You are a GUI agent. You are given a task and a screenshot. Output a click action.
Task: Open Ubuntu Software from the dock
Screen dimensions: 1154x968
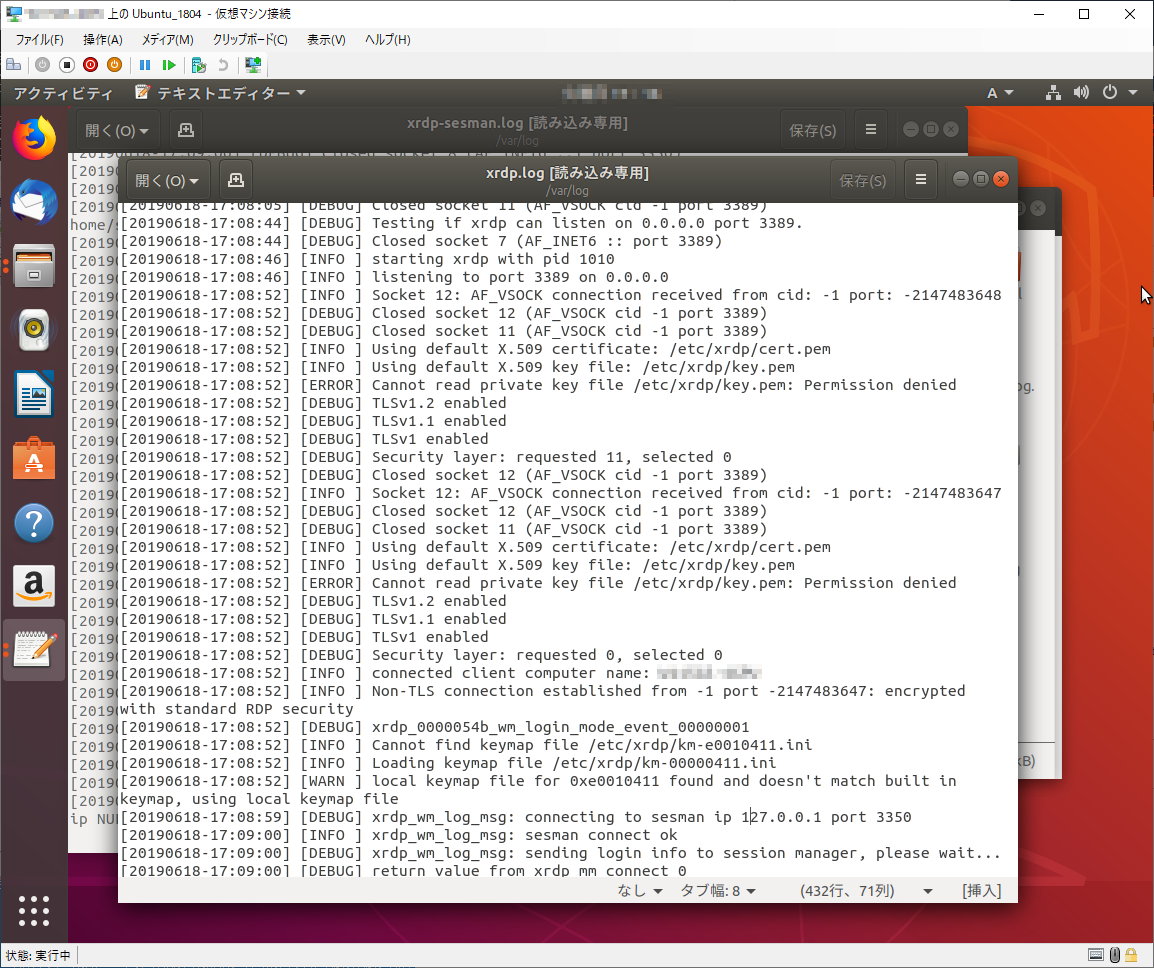34,458
